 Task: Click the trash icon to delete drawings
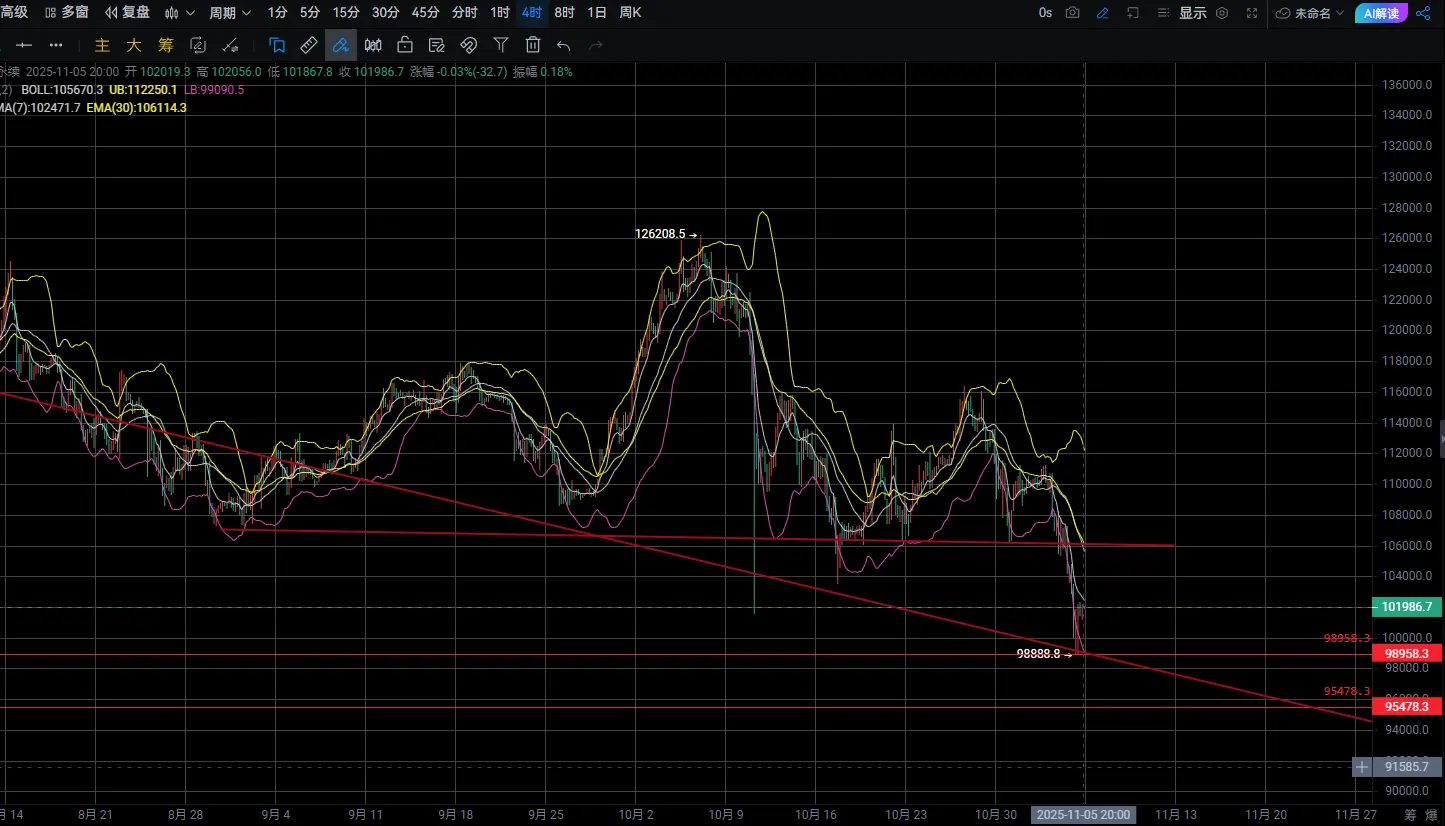point(533,45)
